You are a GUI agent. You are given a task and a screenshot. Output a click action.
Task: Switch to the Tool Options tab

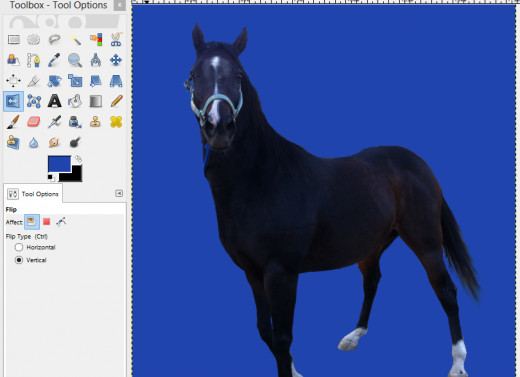tap(33, 194)
